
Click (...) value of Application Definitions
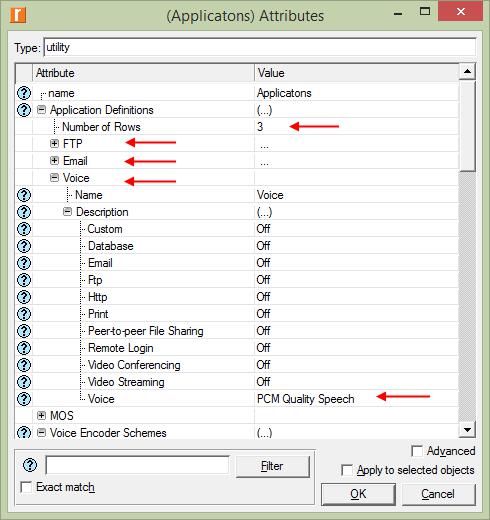(264, 110)
